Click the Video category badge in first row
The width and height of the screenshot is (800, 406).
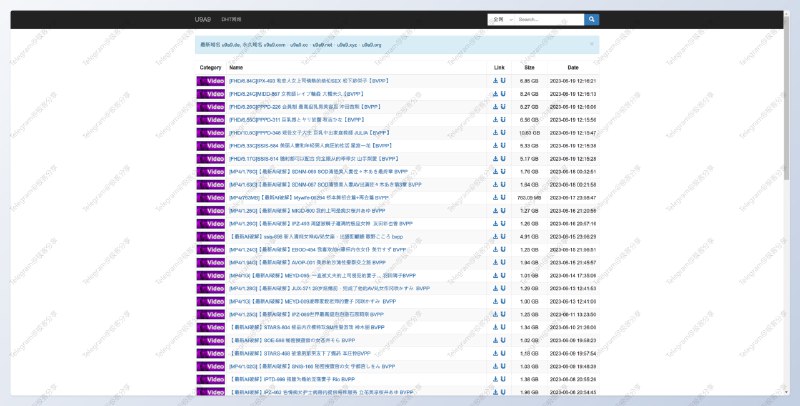211,80
